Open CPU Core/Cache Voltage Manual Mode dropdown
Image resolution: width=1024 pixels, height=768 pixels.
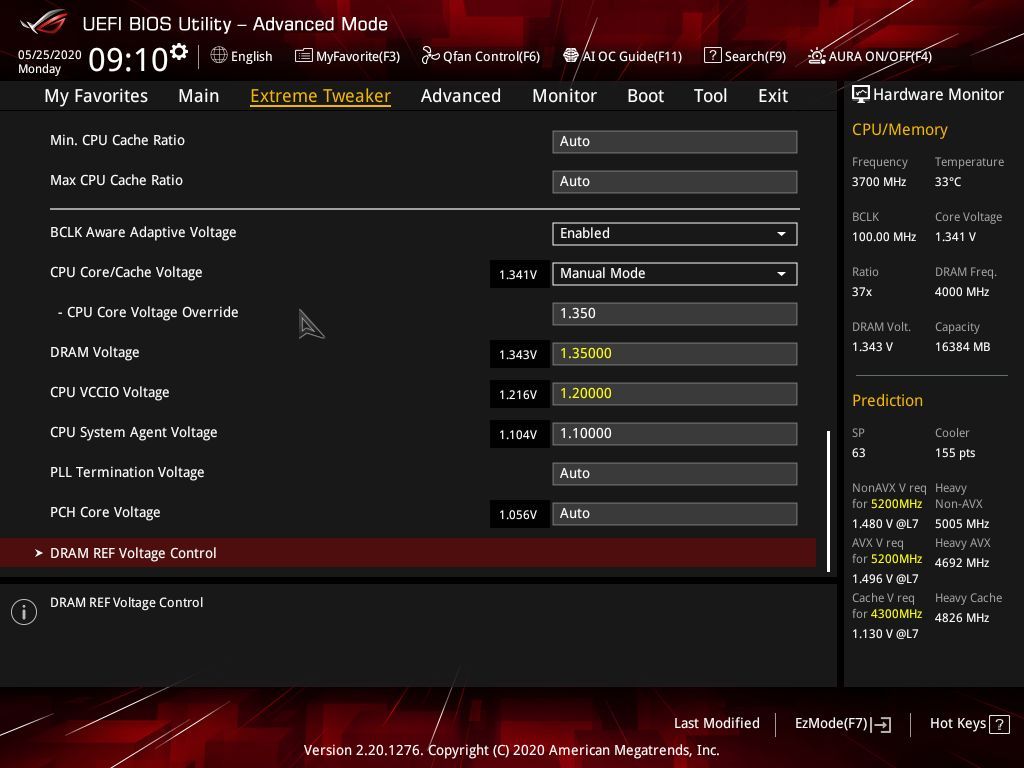click(x=675, y=274)
